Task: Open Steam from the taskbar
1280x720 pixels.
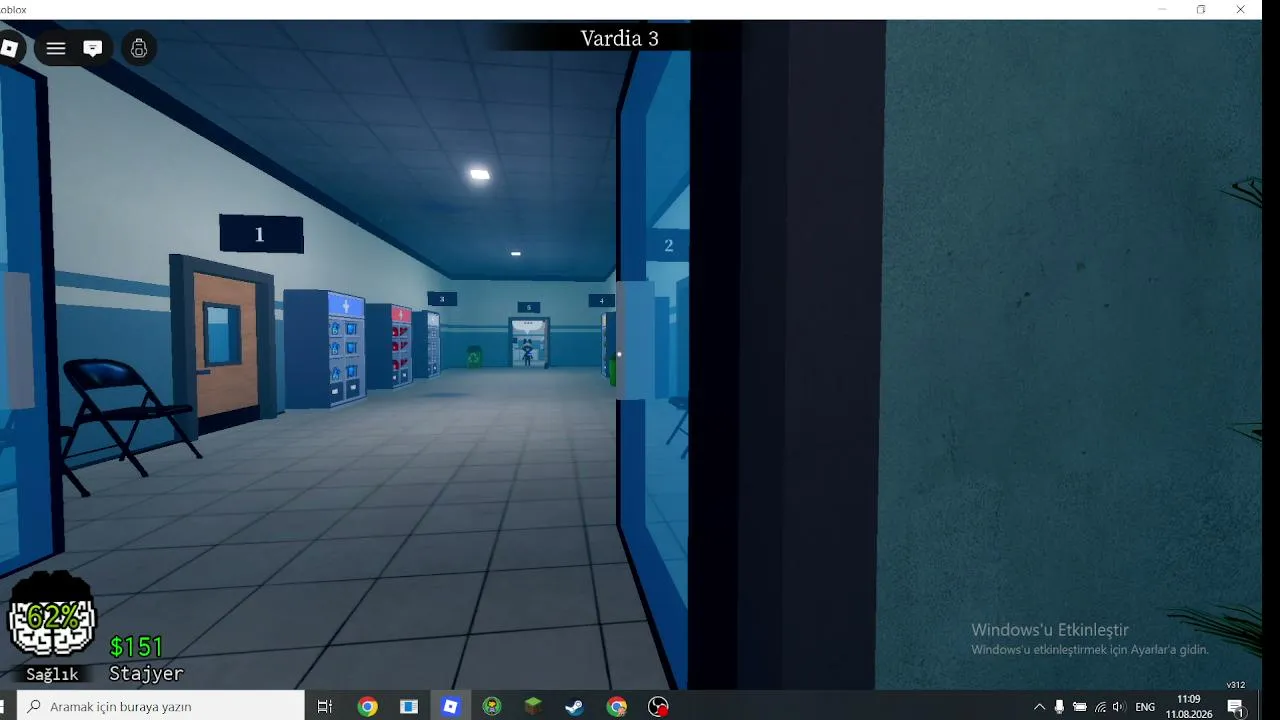Action: 575,706
